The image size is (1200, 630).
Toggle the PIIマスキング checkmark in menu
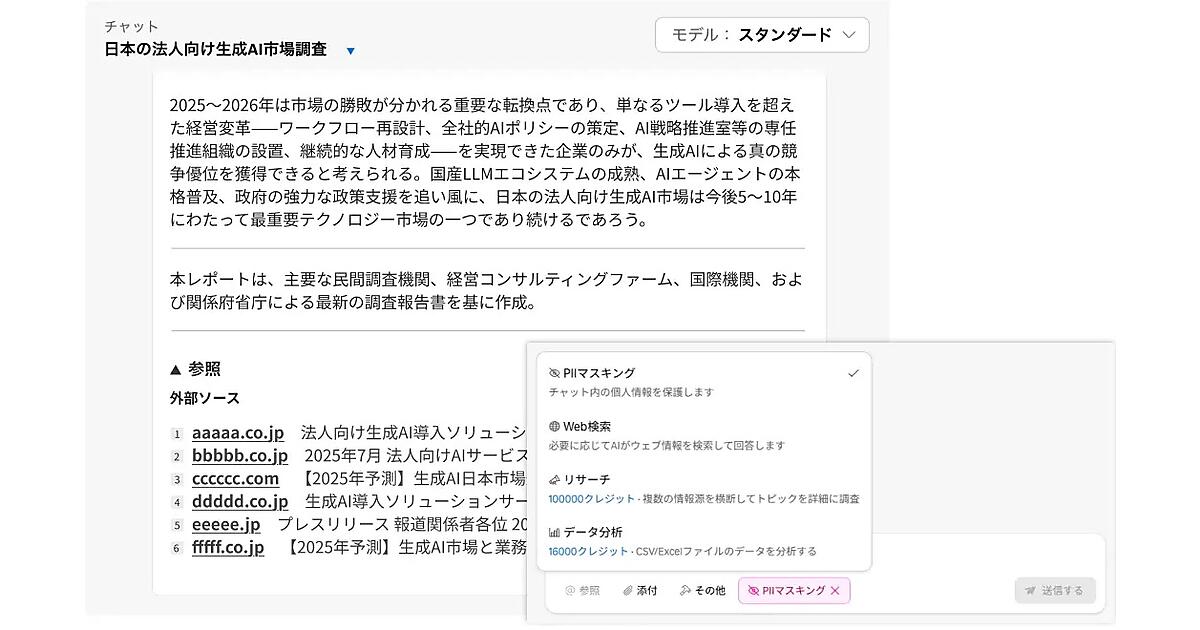pyautogui.click(x=853, y=373)
